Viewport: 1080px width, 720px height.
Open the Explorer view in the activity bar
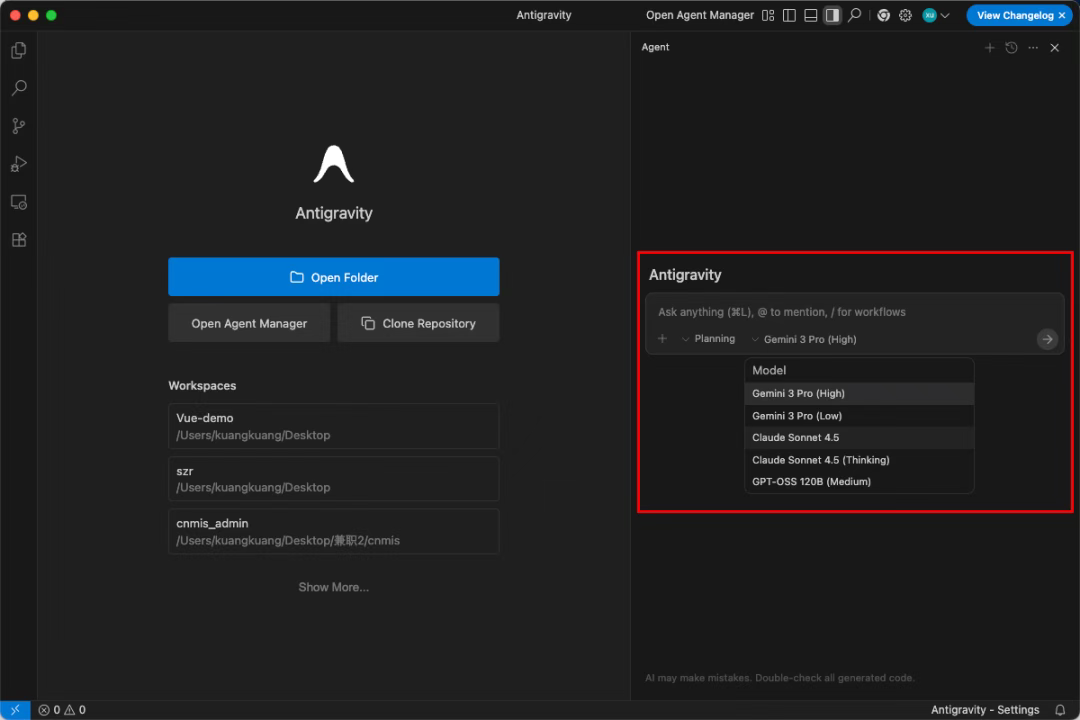pos(19,50)
